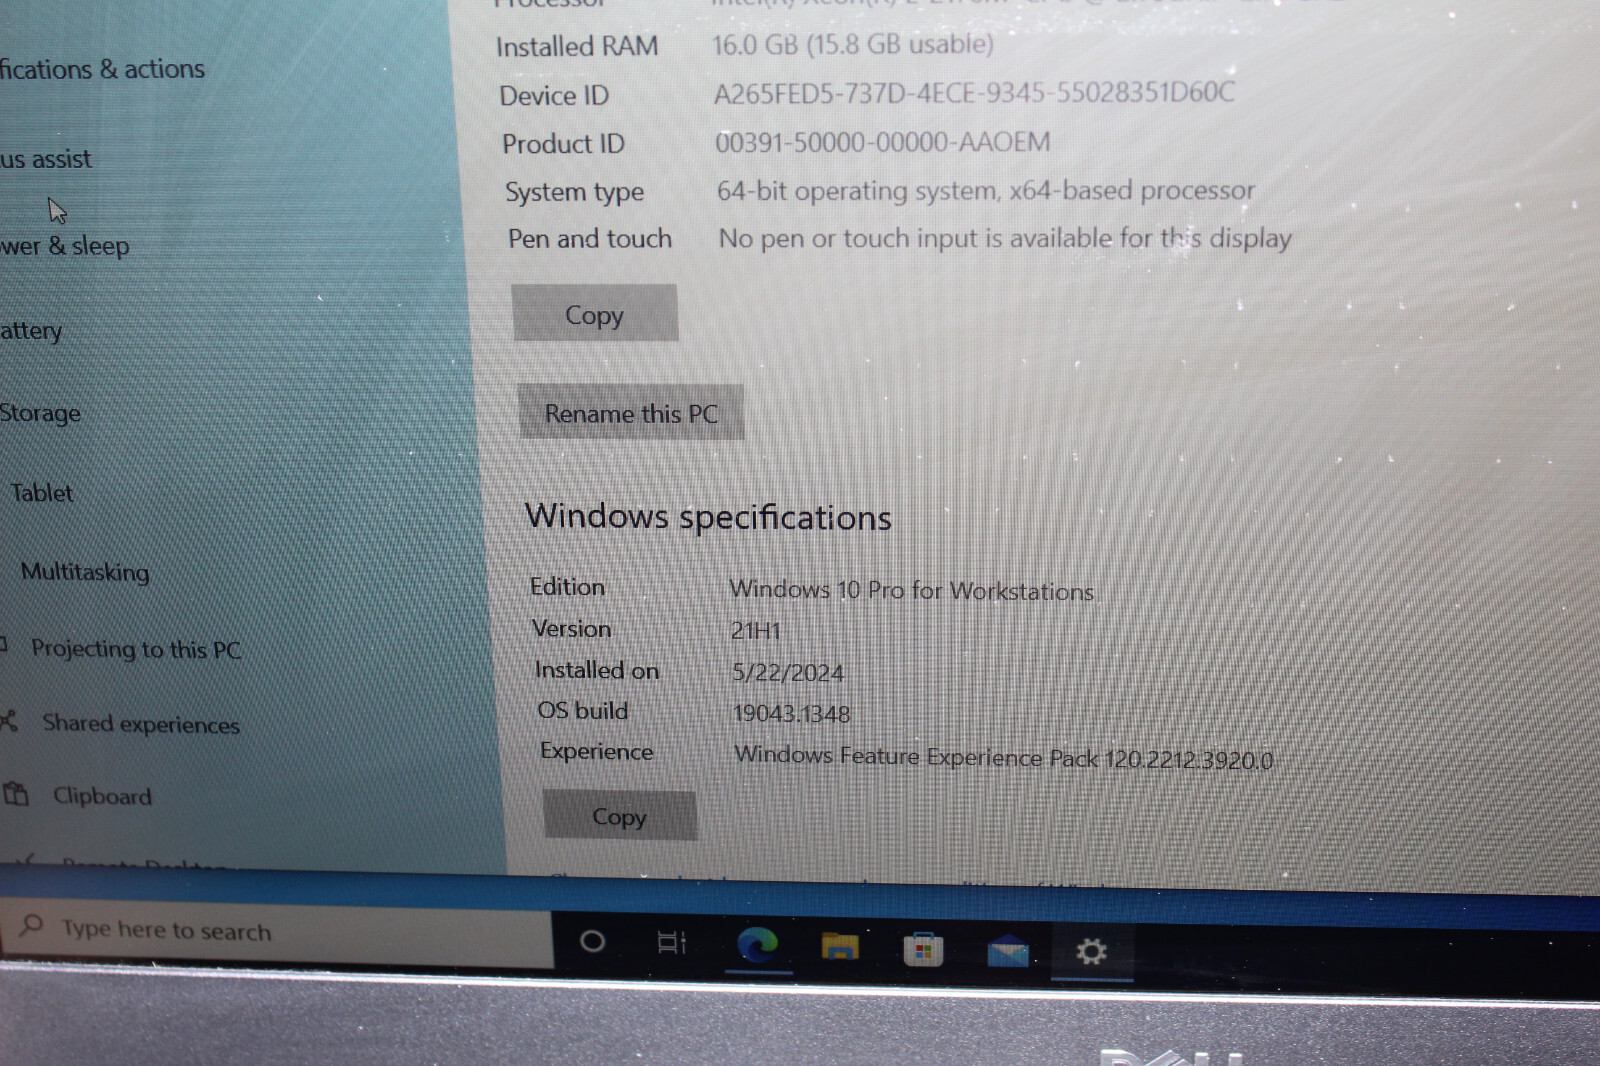Viewport: 1600px width, 1066px height.
Task: Copy the device specifications
Action: point(595,314)
